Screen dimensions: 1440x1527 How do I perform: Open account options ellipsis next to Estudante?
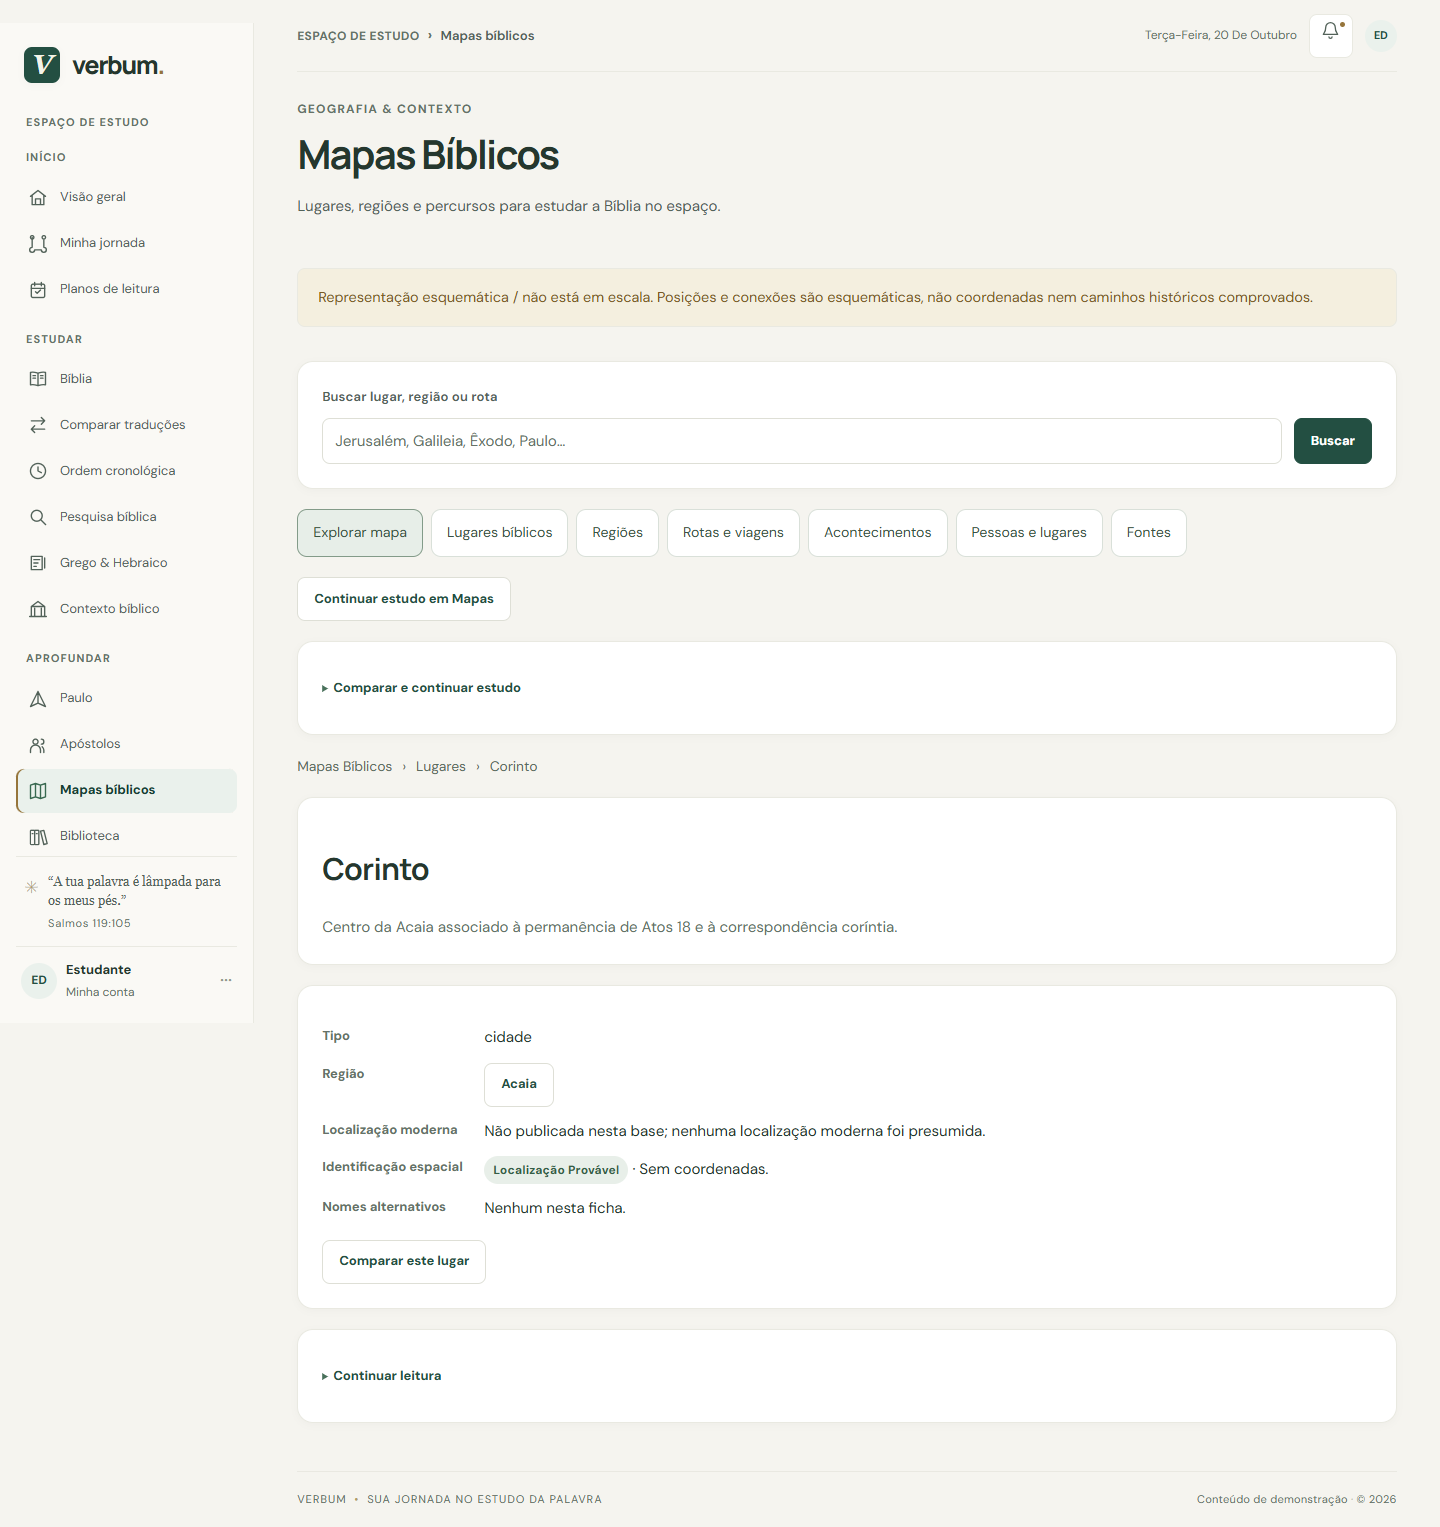pos(226,980)
